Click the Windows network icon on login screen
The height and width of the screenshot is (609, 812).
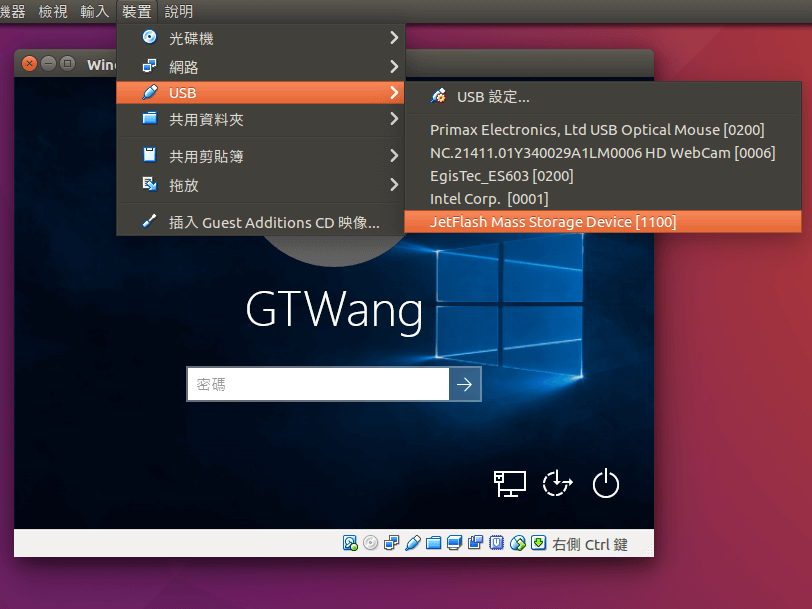tap(510, 484)
